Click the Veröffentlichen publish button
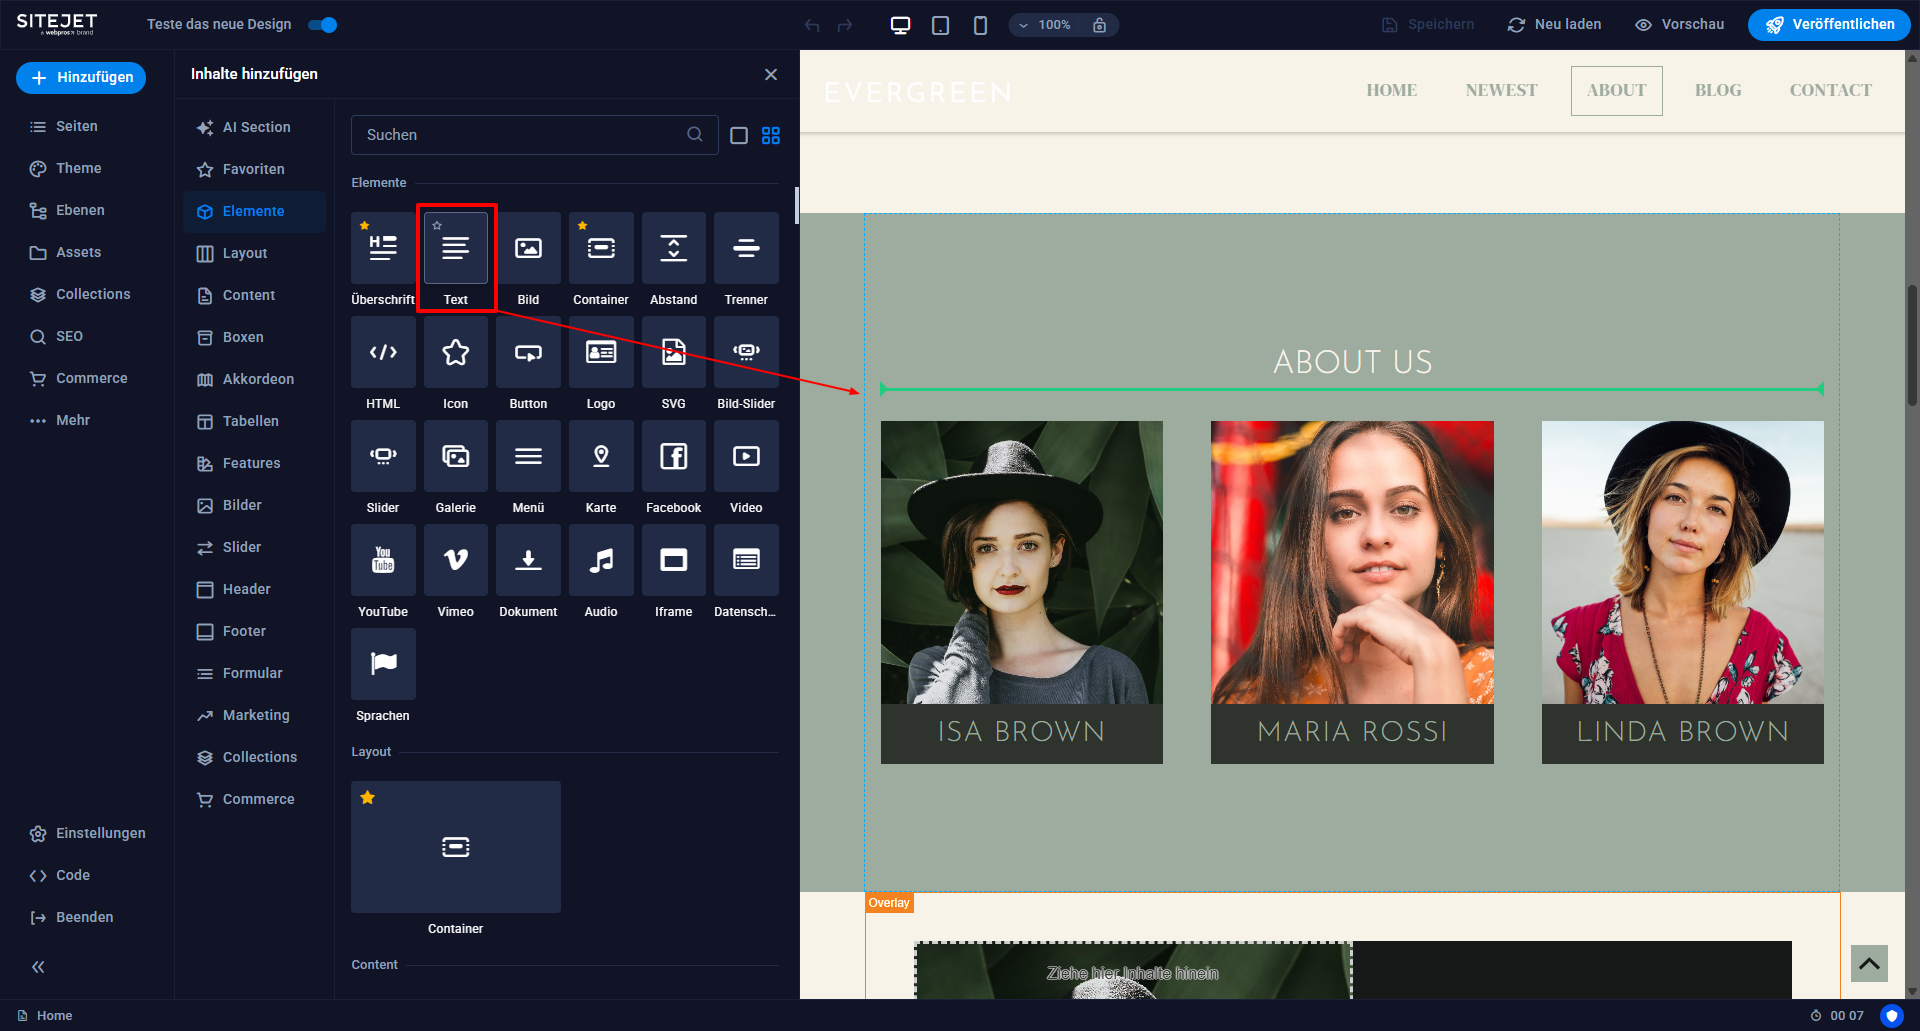Image resolution: width=1920 pixels, height=1031 pixels. click(x=1829, y=25)
